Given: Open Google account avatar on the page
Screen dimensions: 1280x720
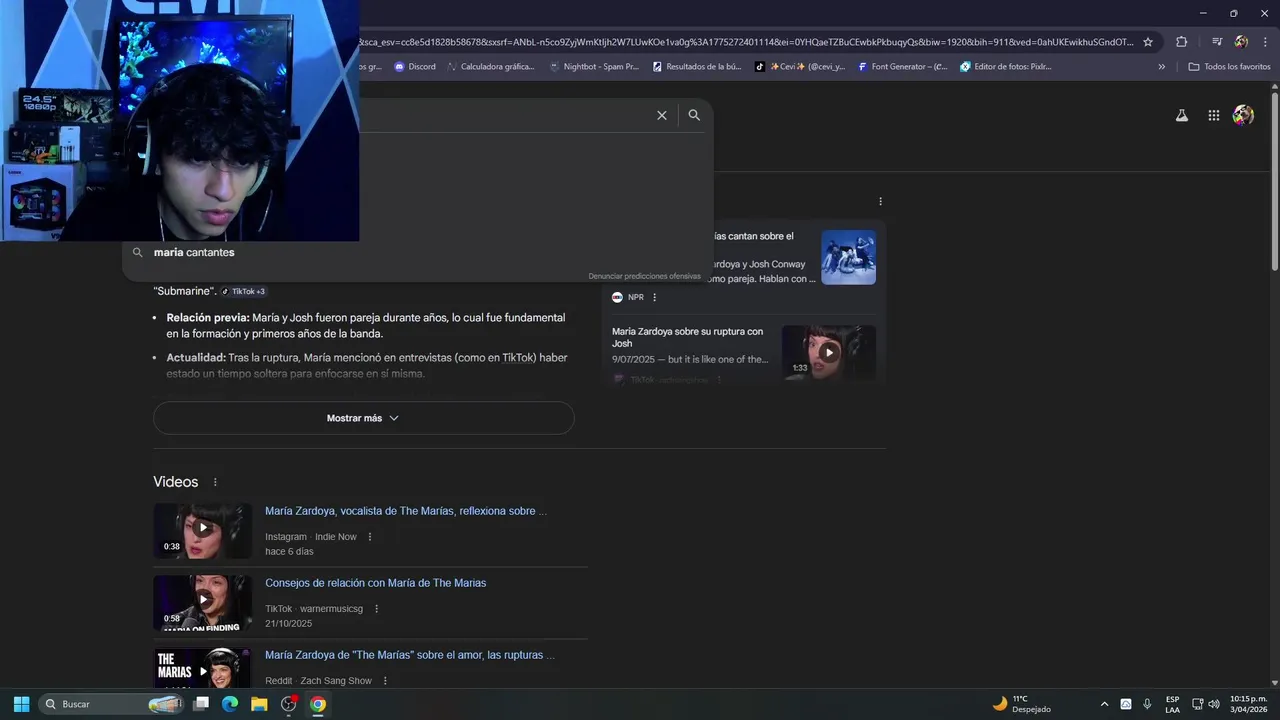Looking at the screenshot, I should (1243, 115).
